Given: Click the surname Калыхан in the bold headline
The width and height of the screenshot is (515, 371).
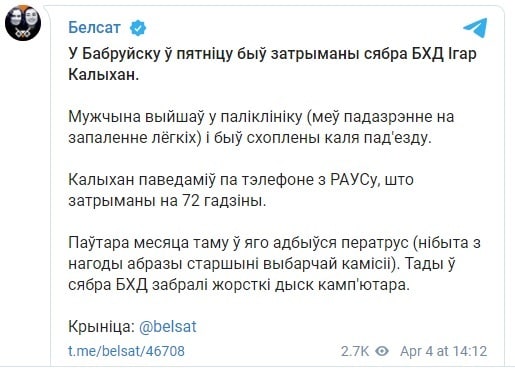Looking at the screenshot, I should (103, 75).
